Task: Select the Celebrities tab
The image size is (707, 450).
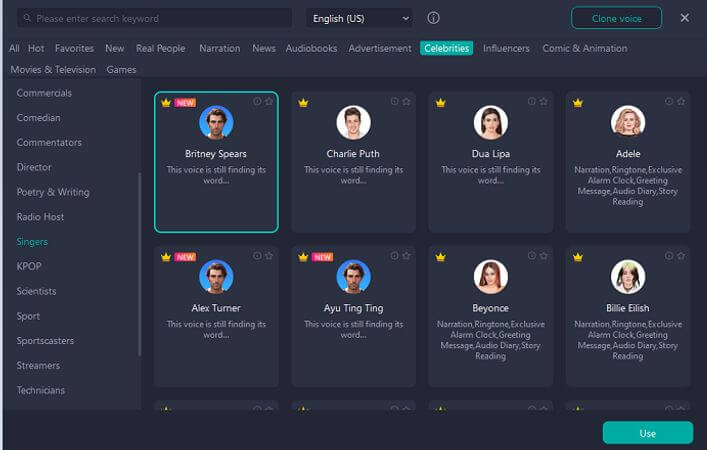Action: pos(446,48)
